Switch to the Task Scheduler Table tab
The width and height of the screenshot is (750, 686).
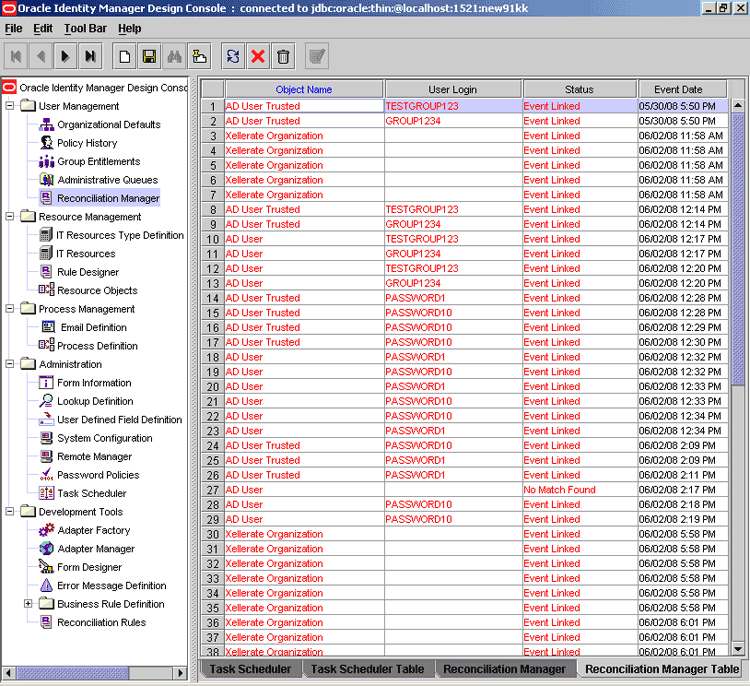367,669
